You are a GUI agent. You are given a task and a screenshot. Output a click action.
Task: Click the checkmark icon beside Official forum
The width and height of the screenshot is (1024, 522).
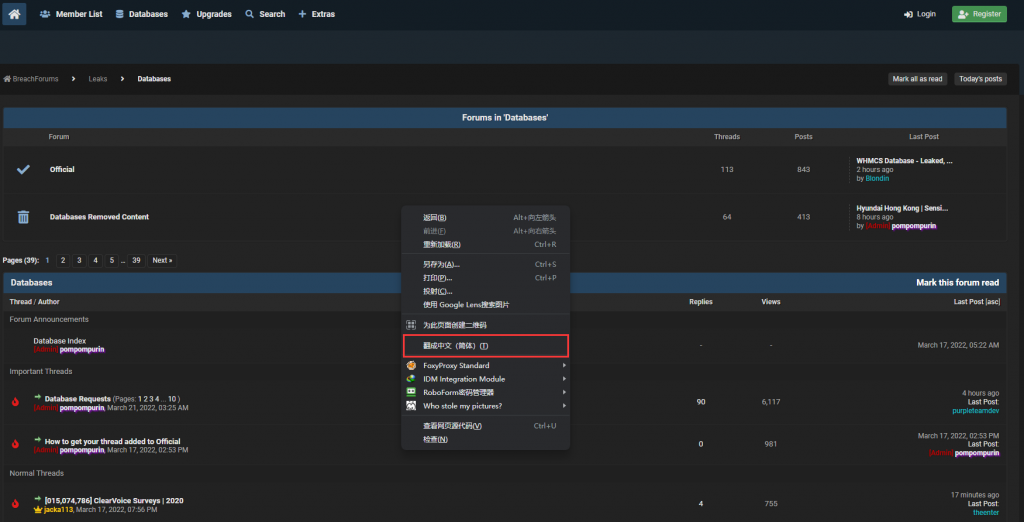pyautogui.click(x=23, y=169)
